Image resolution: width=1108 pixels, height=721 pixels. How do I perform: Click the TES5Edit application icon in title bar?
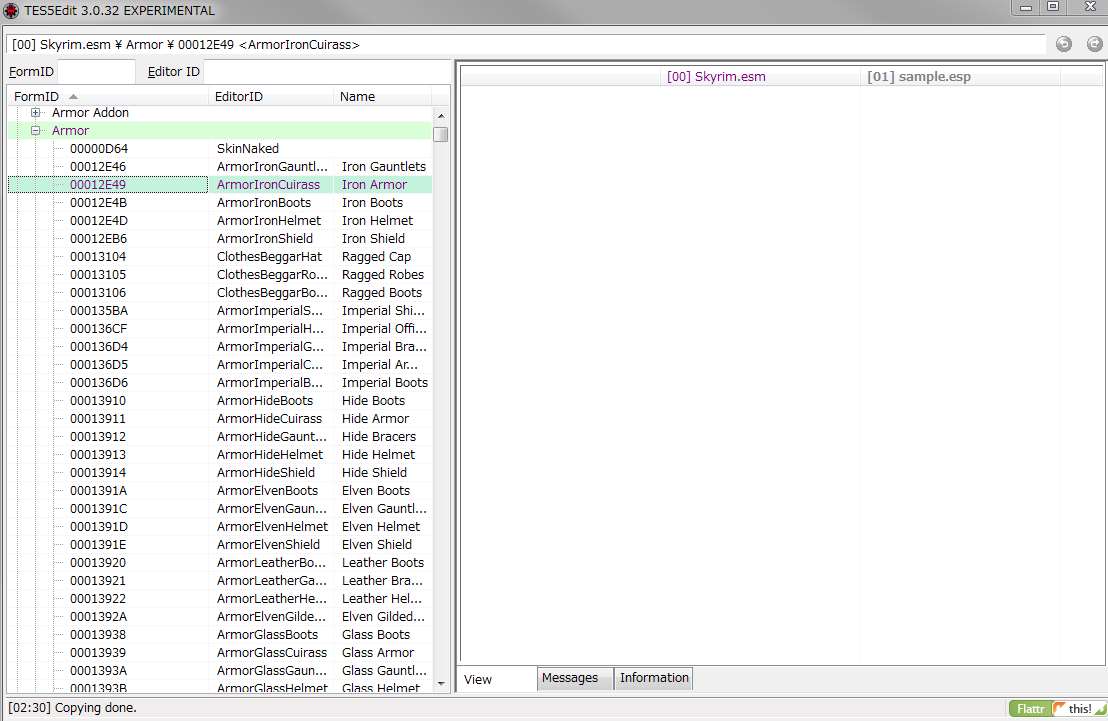tap(11, 11)
